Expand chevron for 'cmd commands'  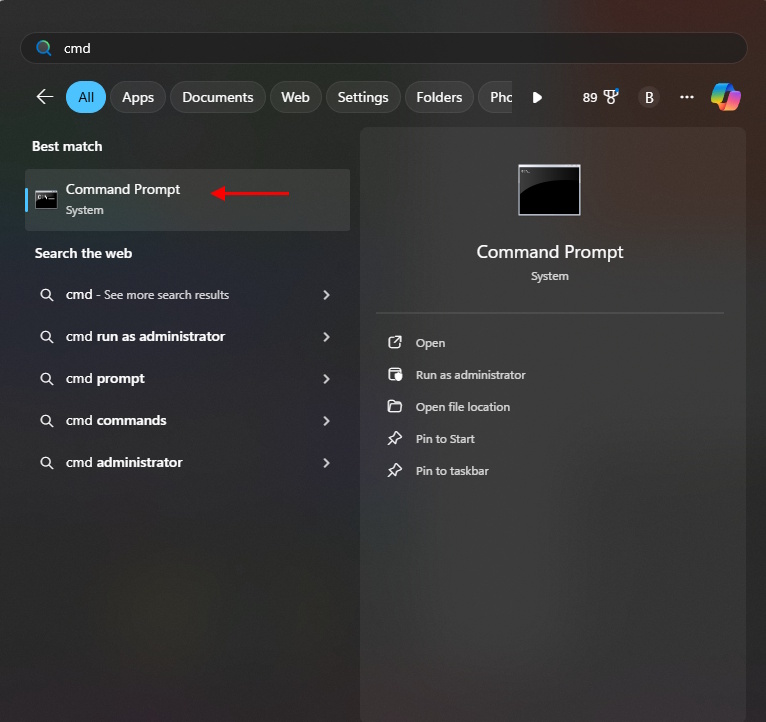click(x=326, y=421)
